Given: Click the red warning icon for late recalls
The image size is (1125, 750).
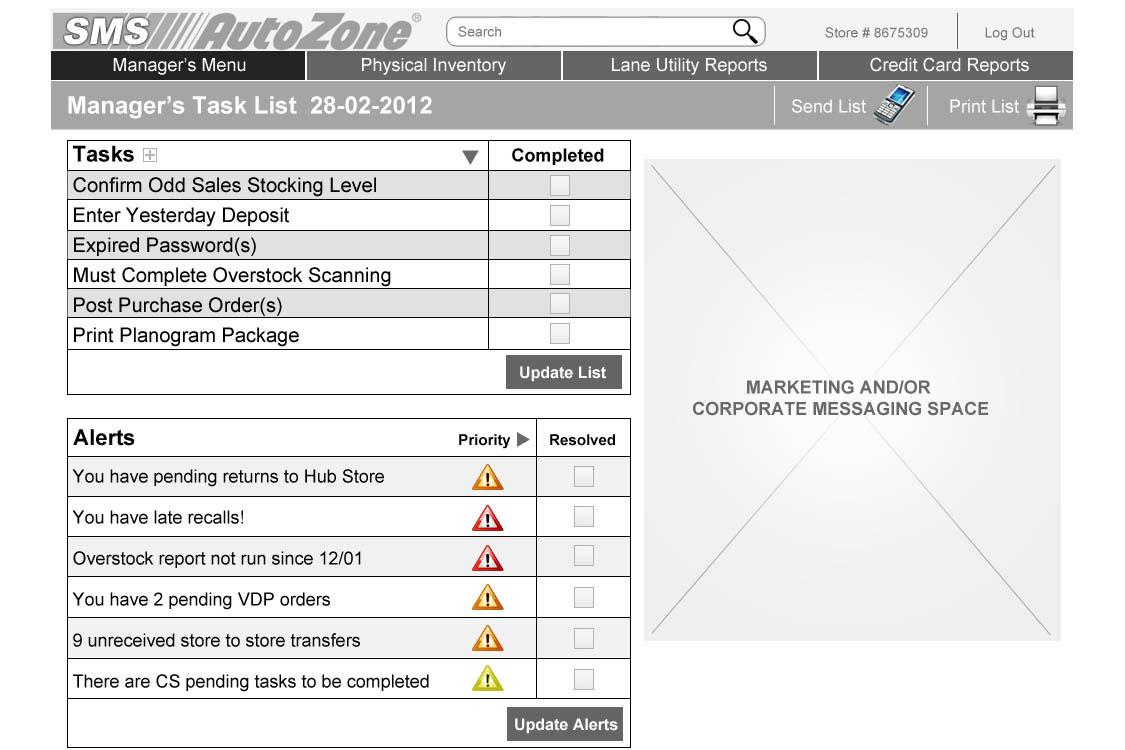Looking at the screenshot, I should [x=487, y=518].
